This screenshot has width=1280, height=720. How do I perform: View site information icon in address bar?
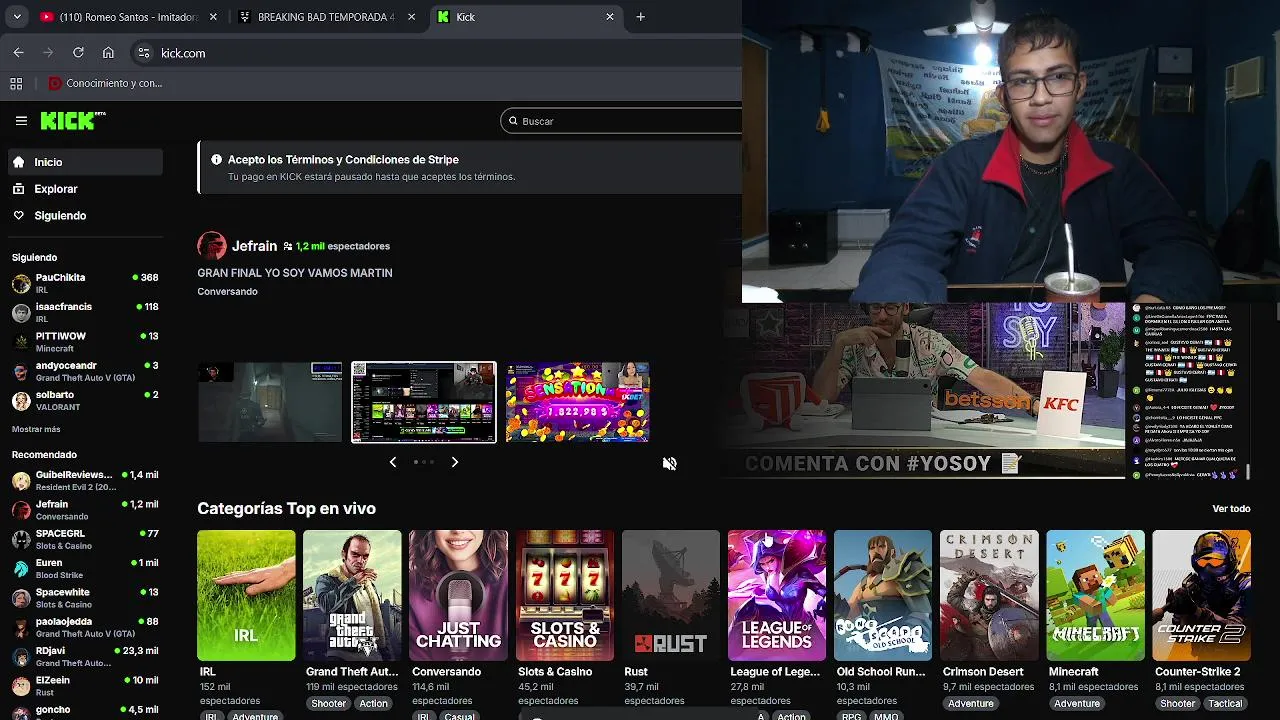[144, 53]
